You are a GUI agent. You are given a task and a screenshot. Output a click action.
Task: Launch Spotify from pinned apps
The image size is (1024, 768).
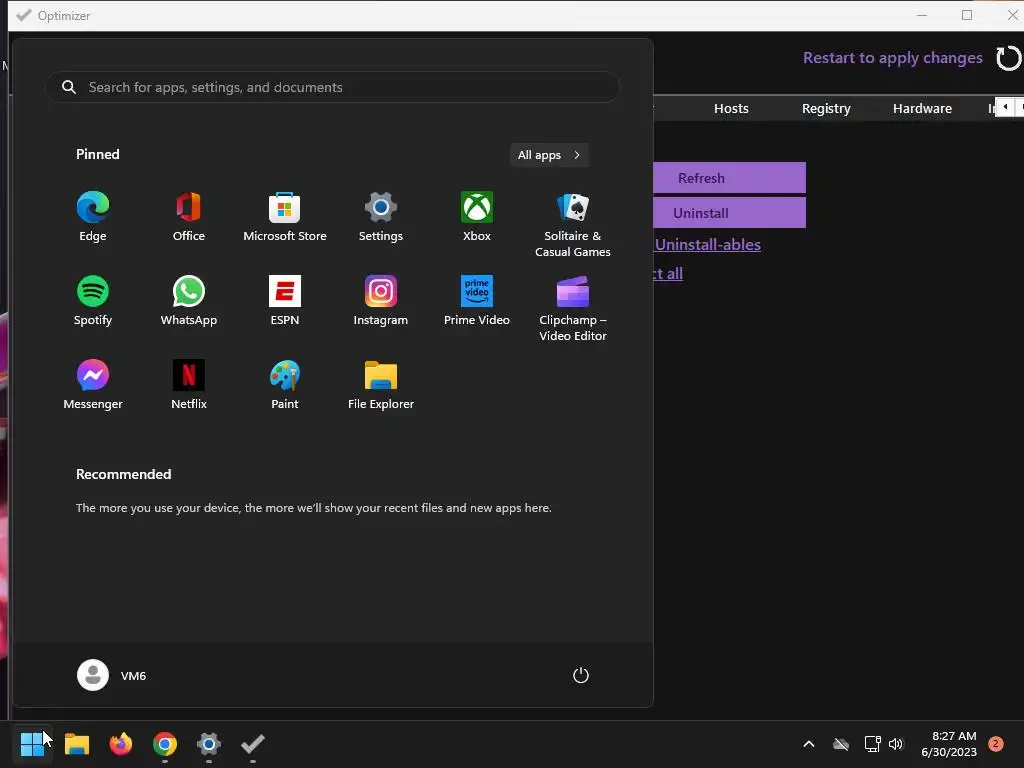coord(93,300)
